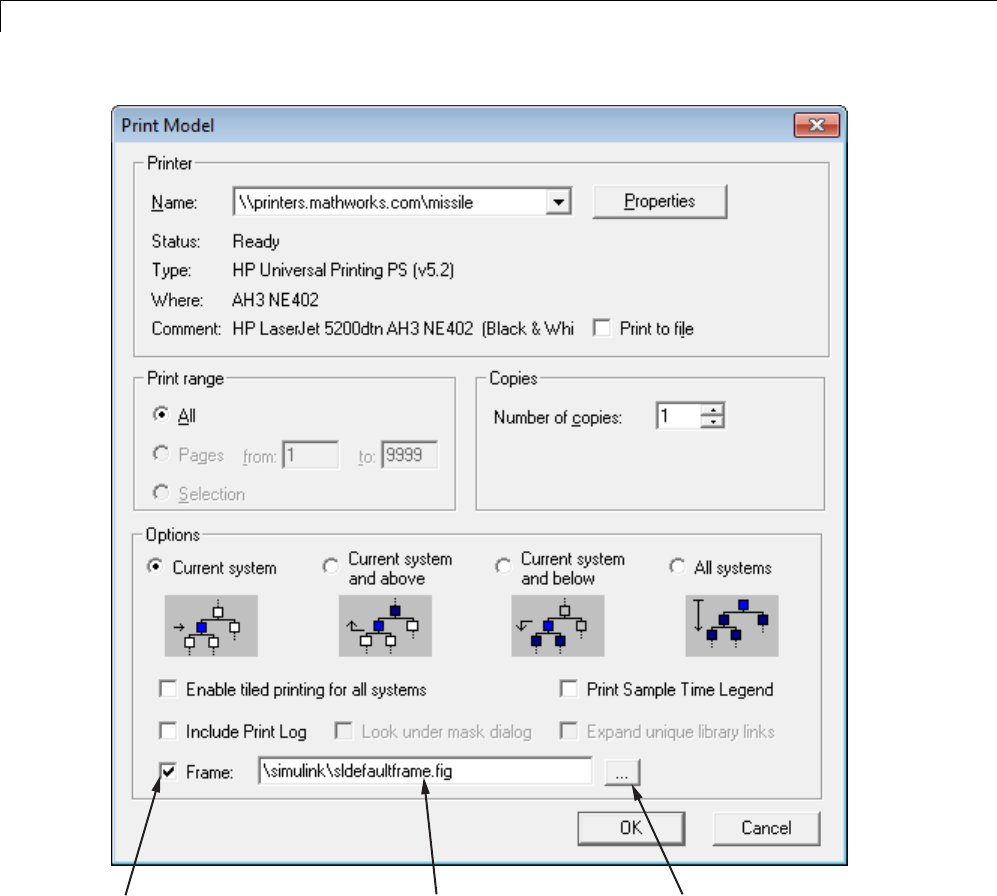Select the Selection print range option
Viewport: 997px width, 896px height.
[x=161, y=493]
